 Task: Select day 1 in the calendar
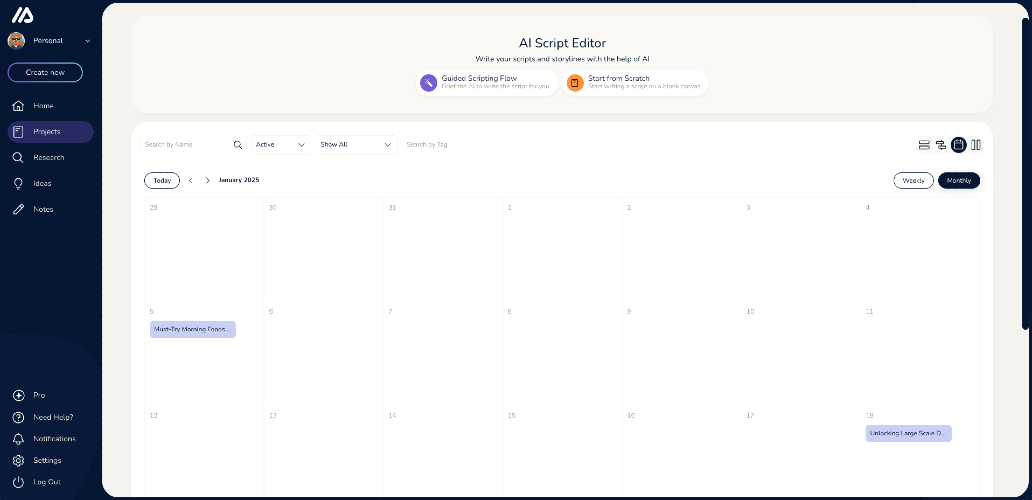[x=509, y=208]
